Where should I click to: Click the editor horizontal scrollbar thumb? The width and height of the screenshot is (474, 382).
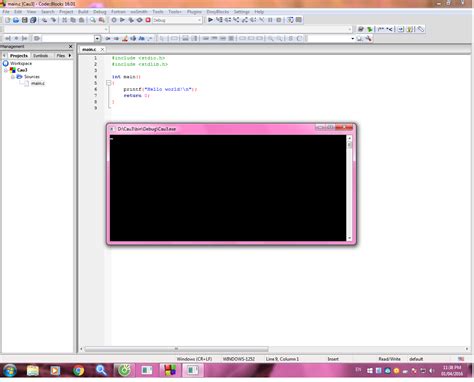click(x=176, y=349)
